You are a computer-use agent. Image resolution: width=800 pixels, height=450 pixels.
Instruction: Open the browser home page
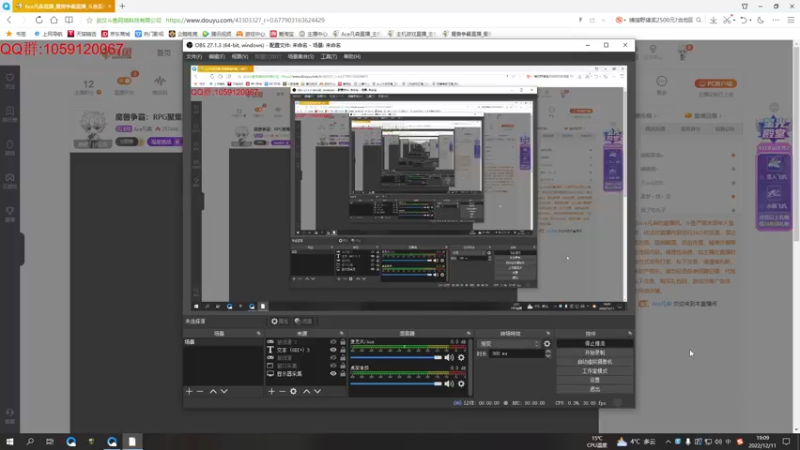tap(54, 20)
